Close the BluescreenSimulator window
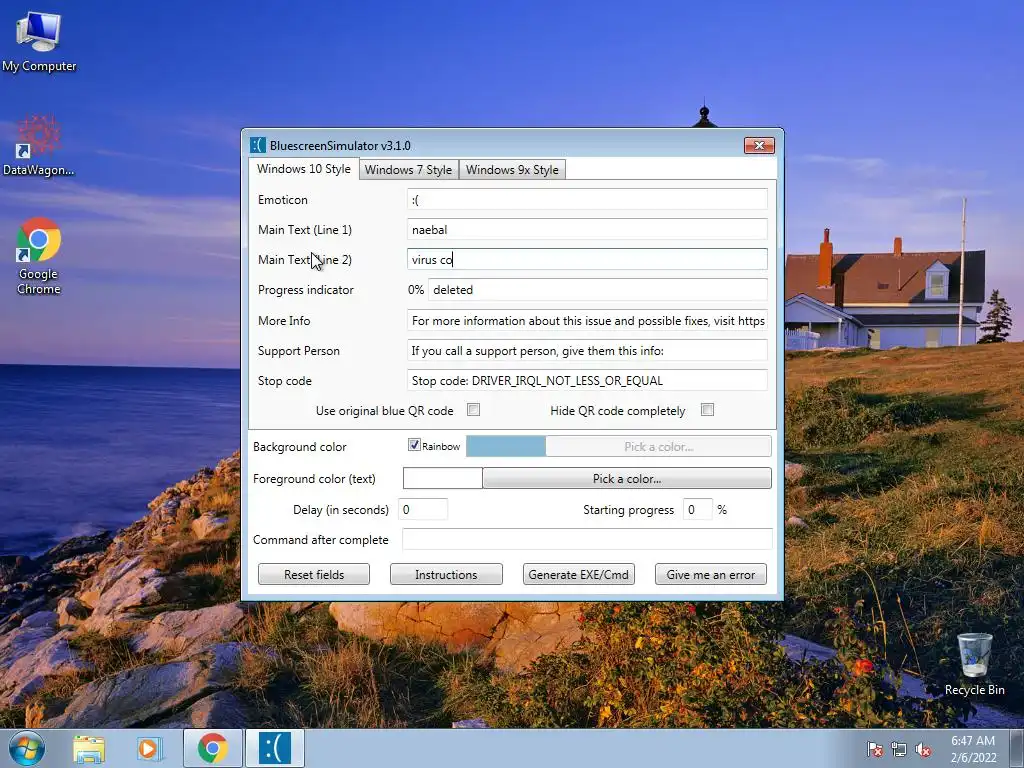 (x=760, y=145)
